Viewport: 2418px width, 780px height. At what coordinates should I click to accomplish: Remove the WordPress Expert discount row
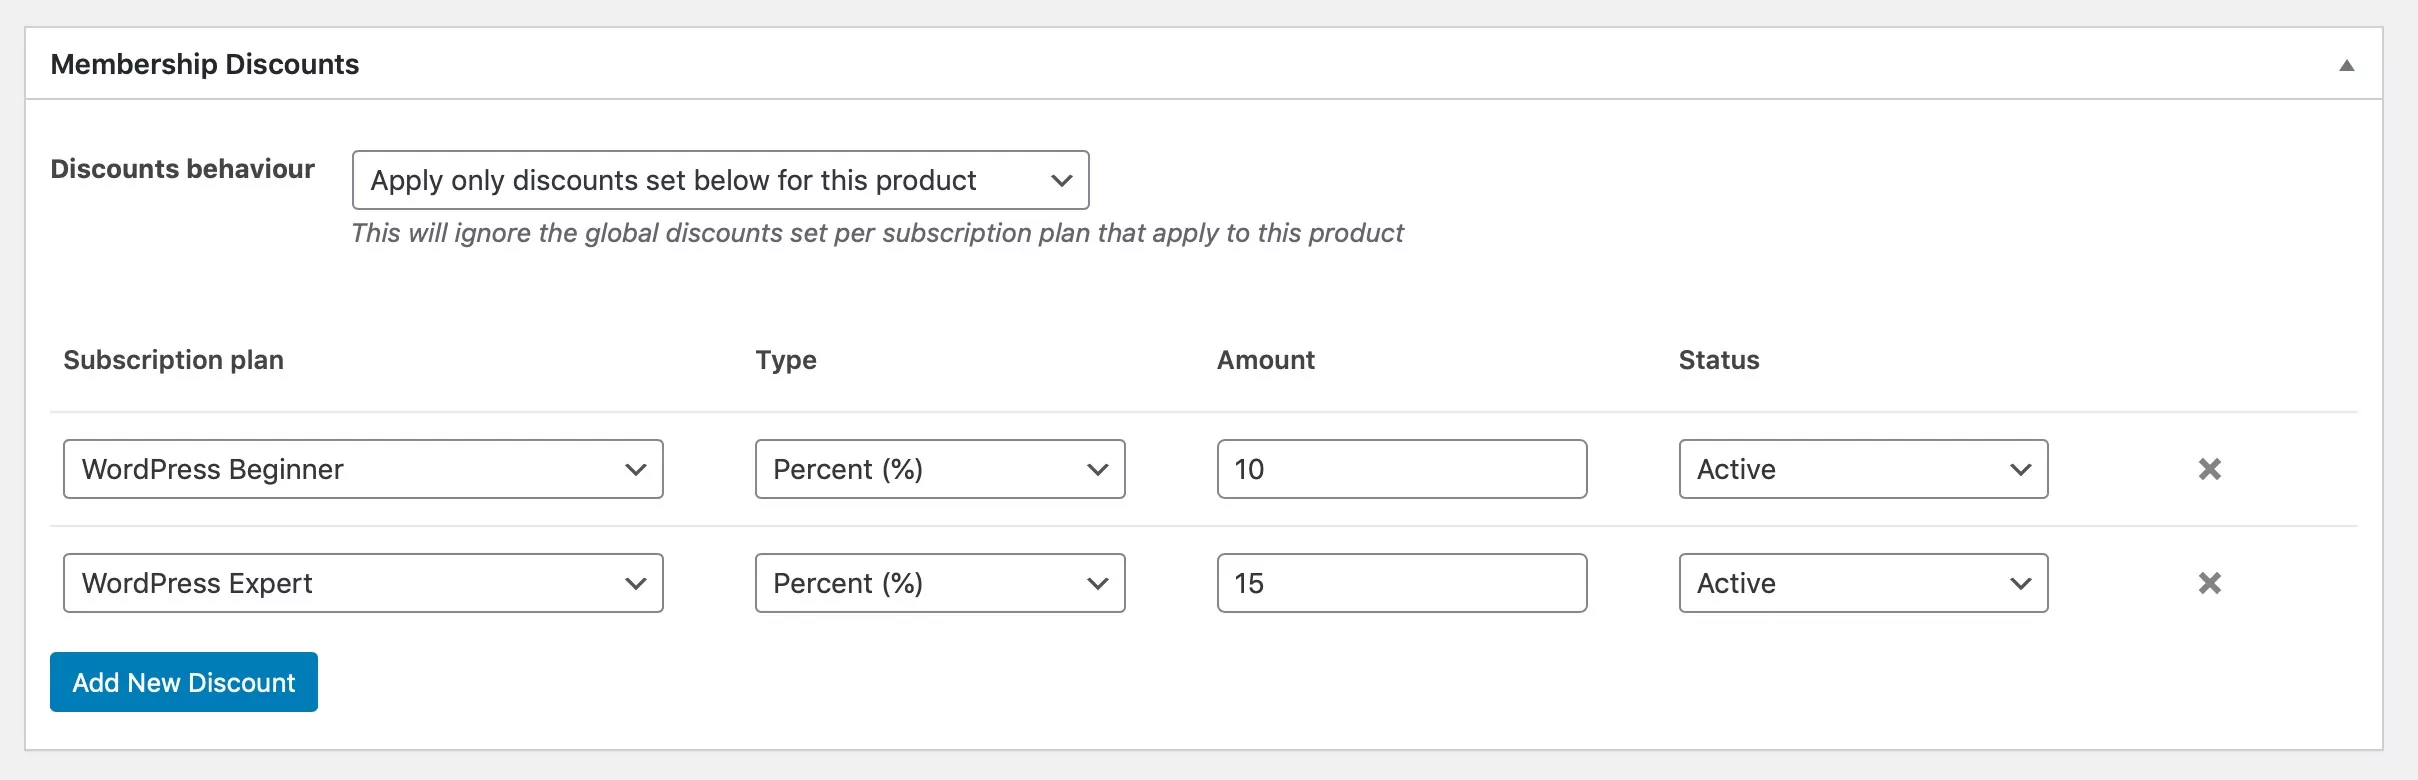click(x=2210, y=583)
